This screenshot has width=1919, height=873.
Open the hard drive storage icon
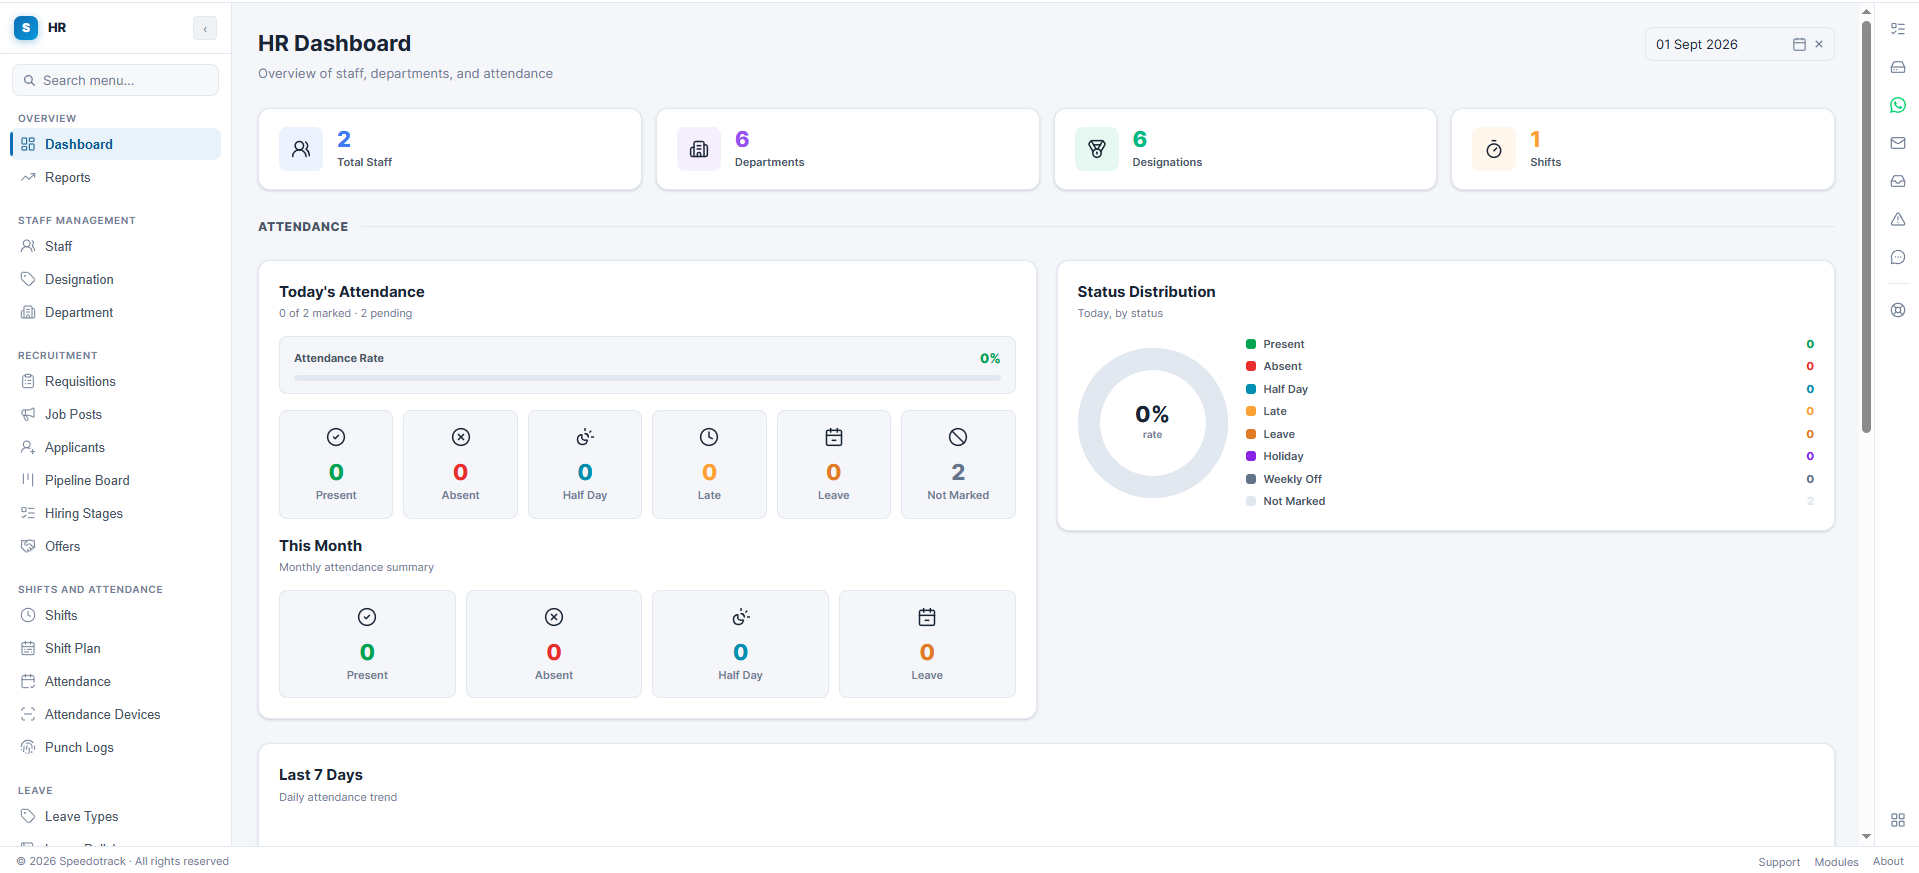tap(1897, 67)
